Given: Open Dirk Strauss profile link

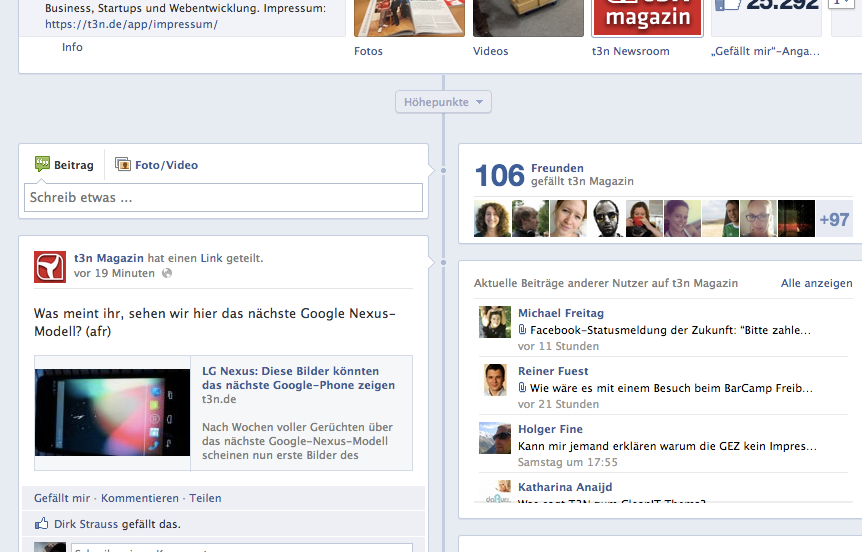Looking at the screenshot, I should [86, 524].
